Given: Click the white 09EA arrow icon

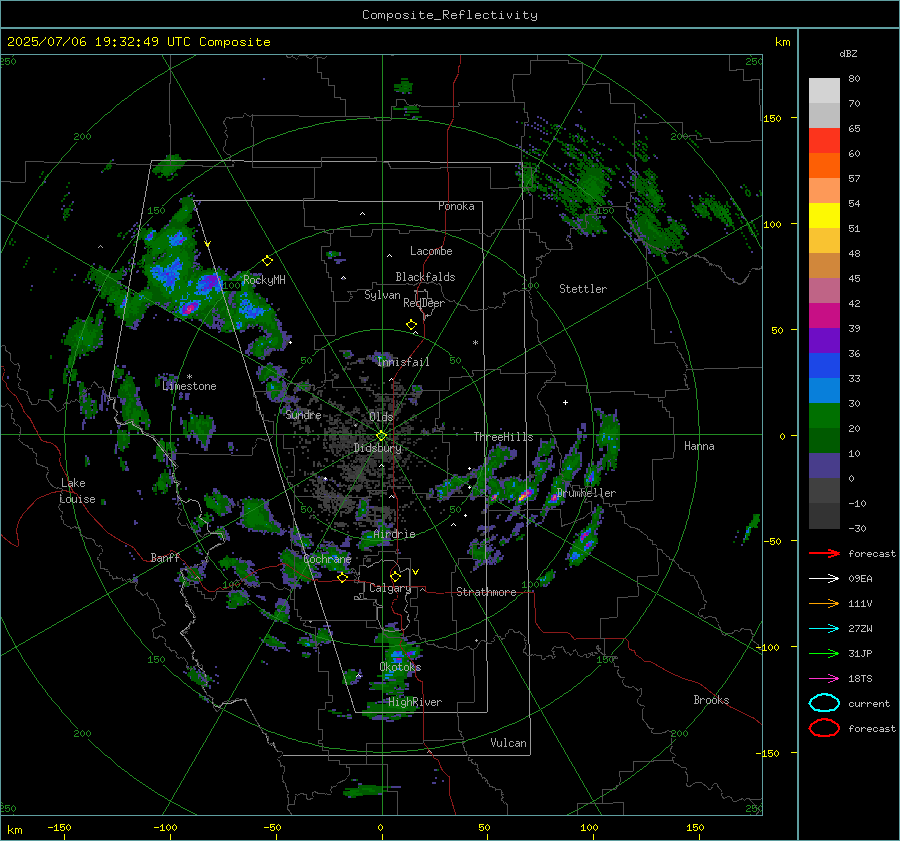Looking at the screenshot, I should click(x=824, y=579).
